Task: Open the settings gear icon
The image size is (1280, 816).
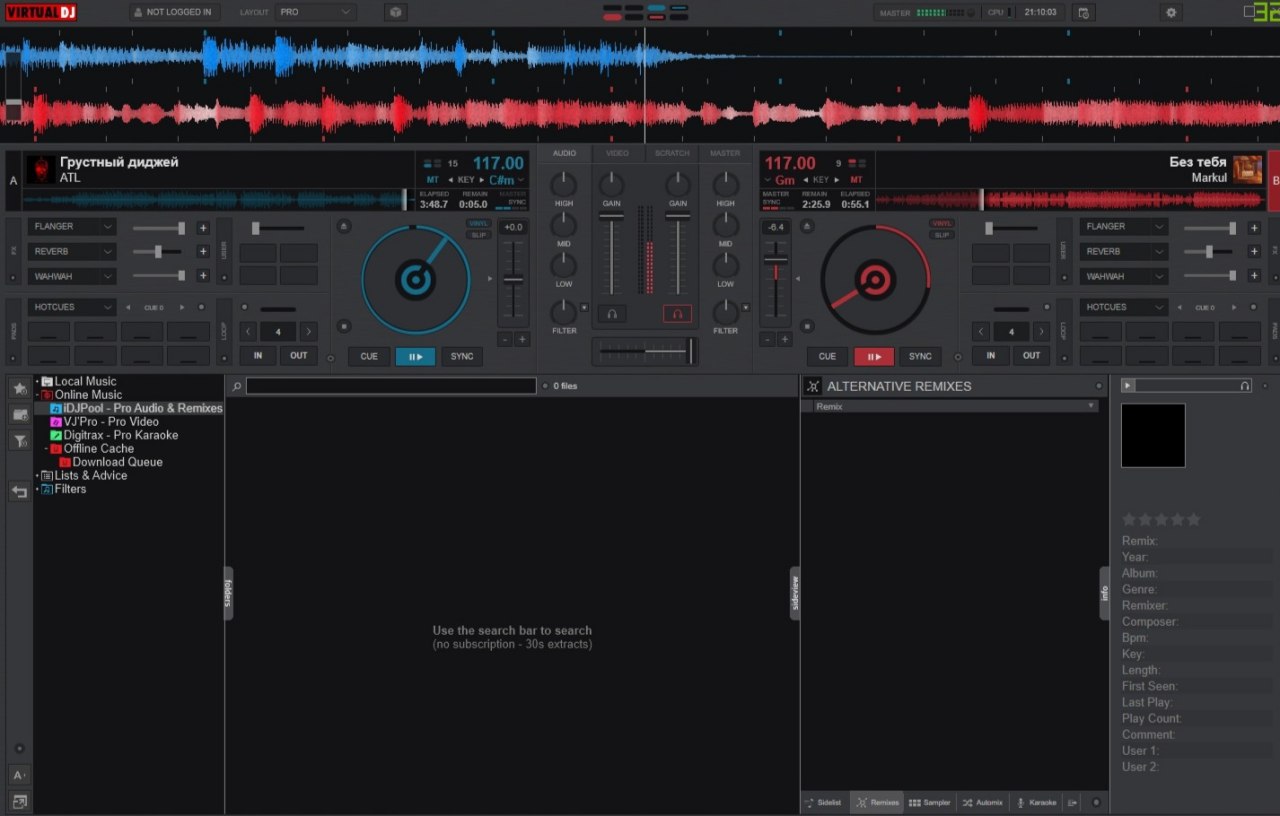Action: (x=1171, y=12)
